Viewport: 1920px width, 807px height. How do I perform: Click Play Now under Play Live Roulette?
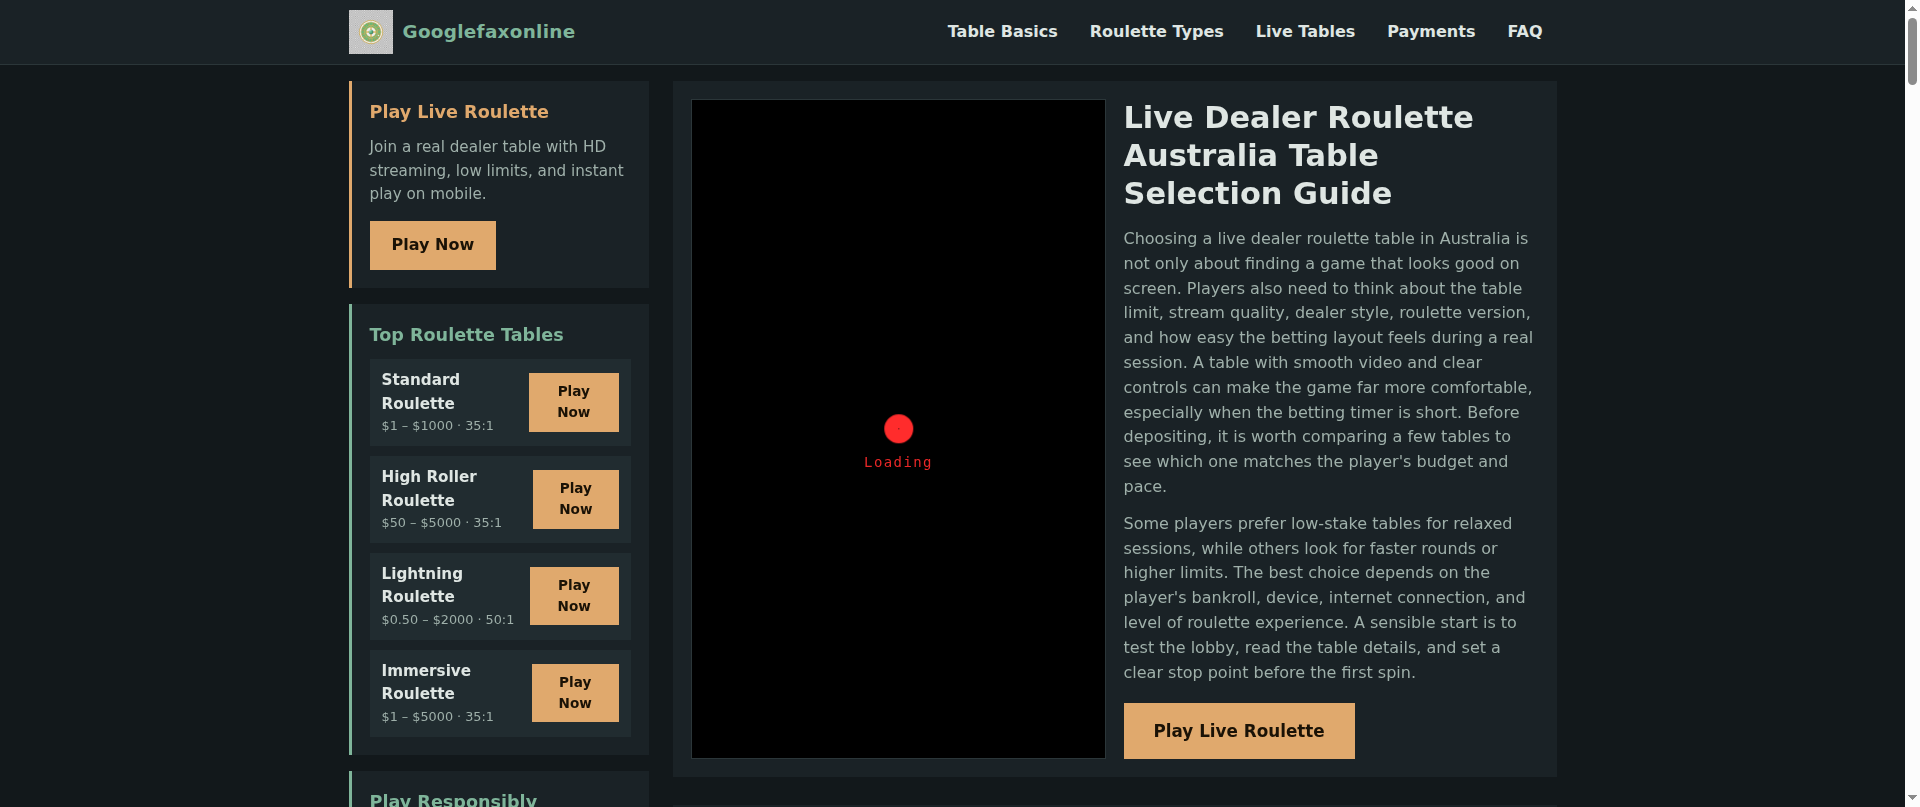pos(432,245)
